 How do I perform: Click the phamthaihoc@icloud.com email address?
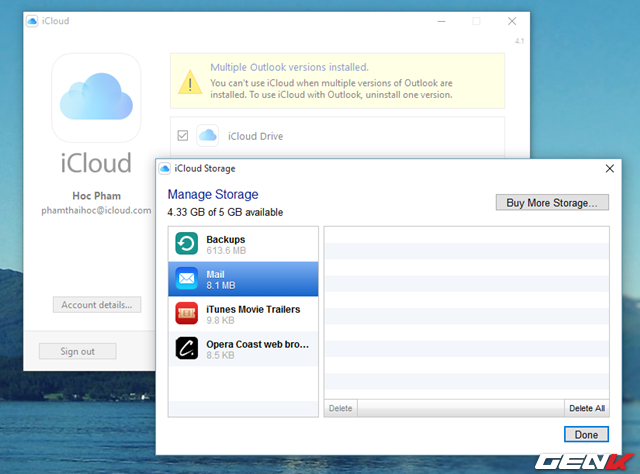[96, 211]
